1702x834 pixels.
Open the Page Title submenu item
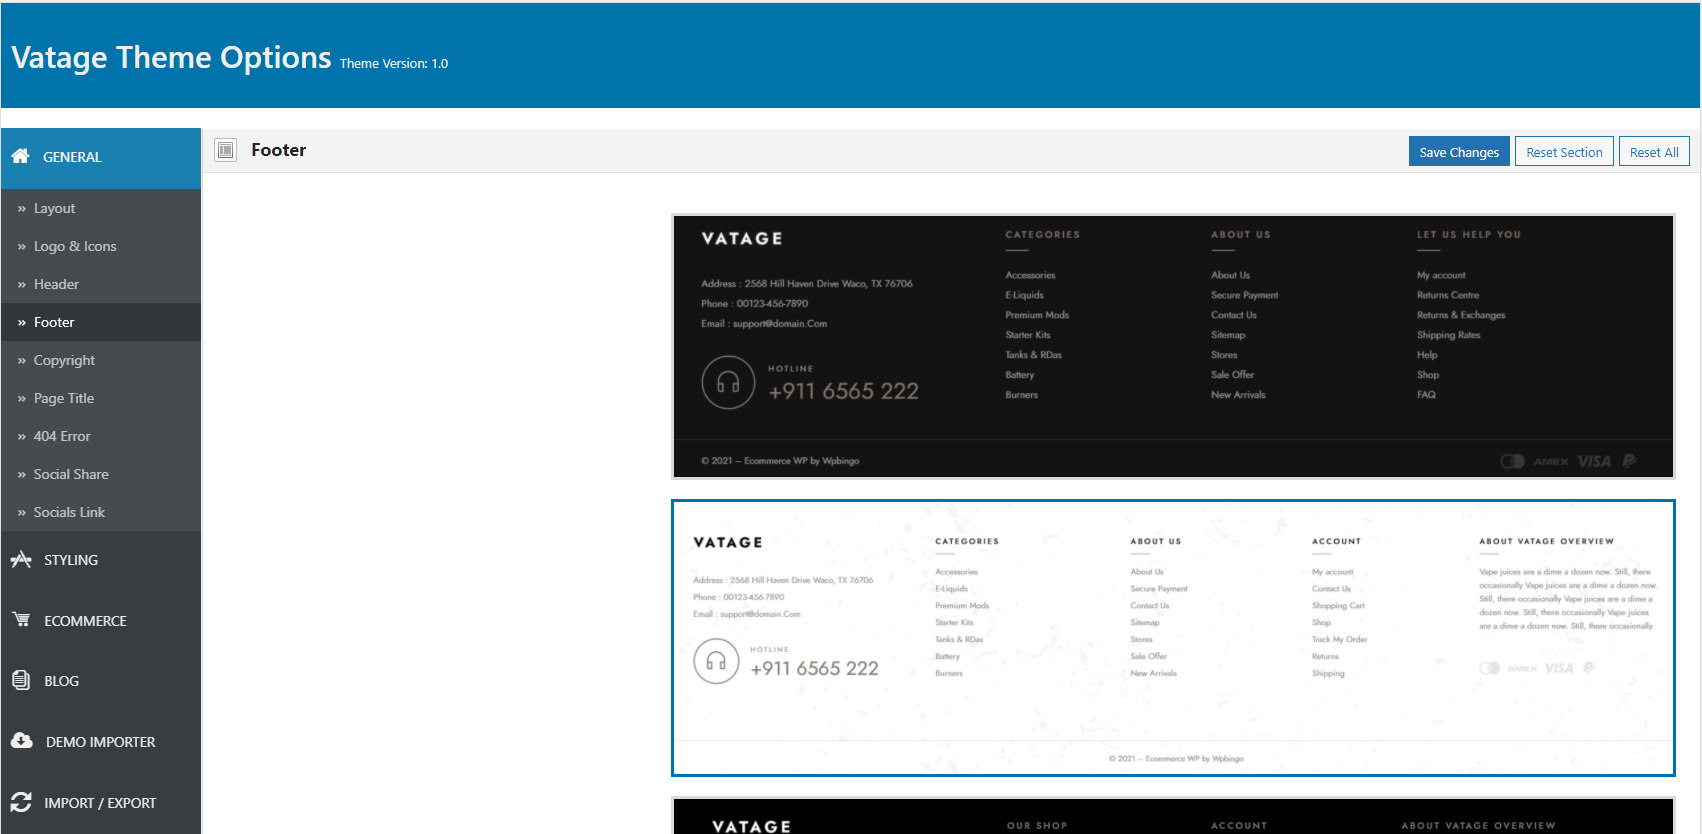click(101, 398)
